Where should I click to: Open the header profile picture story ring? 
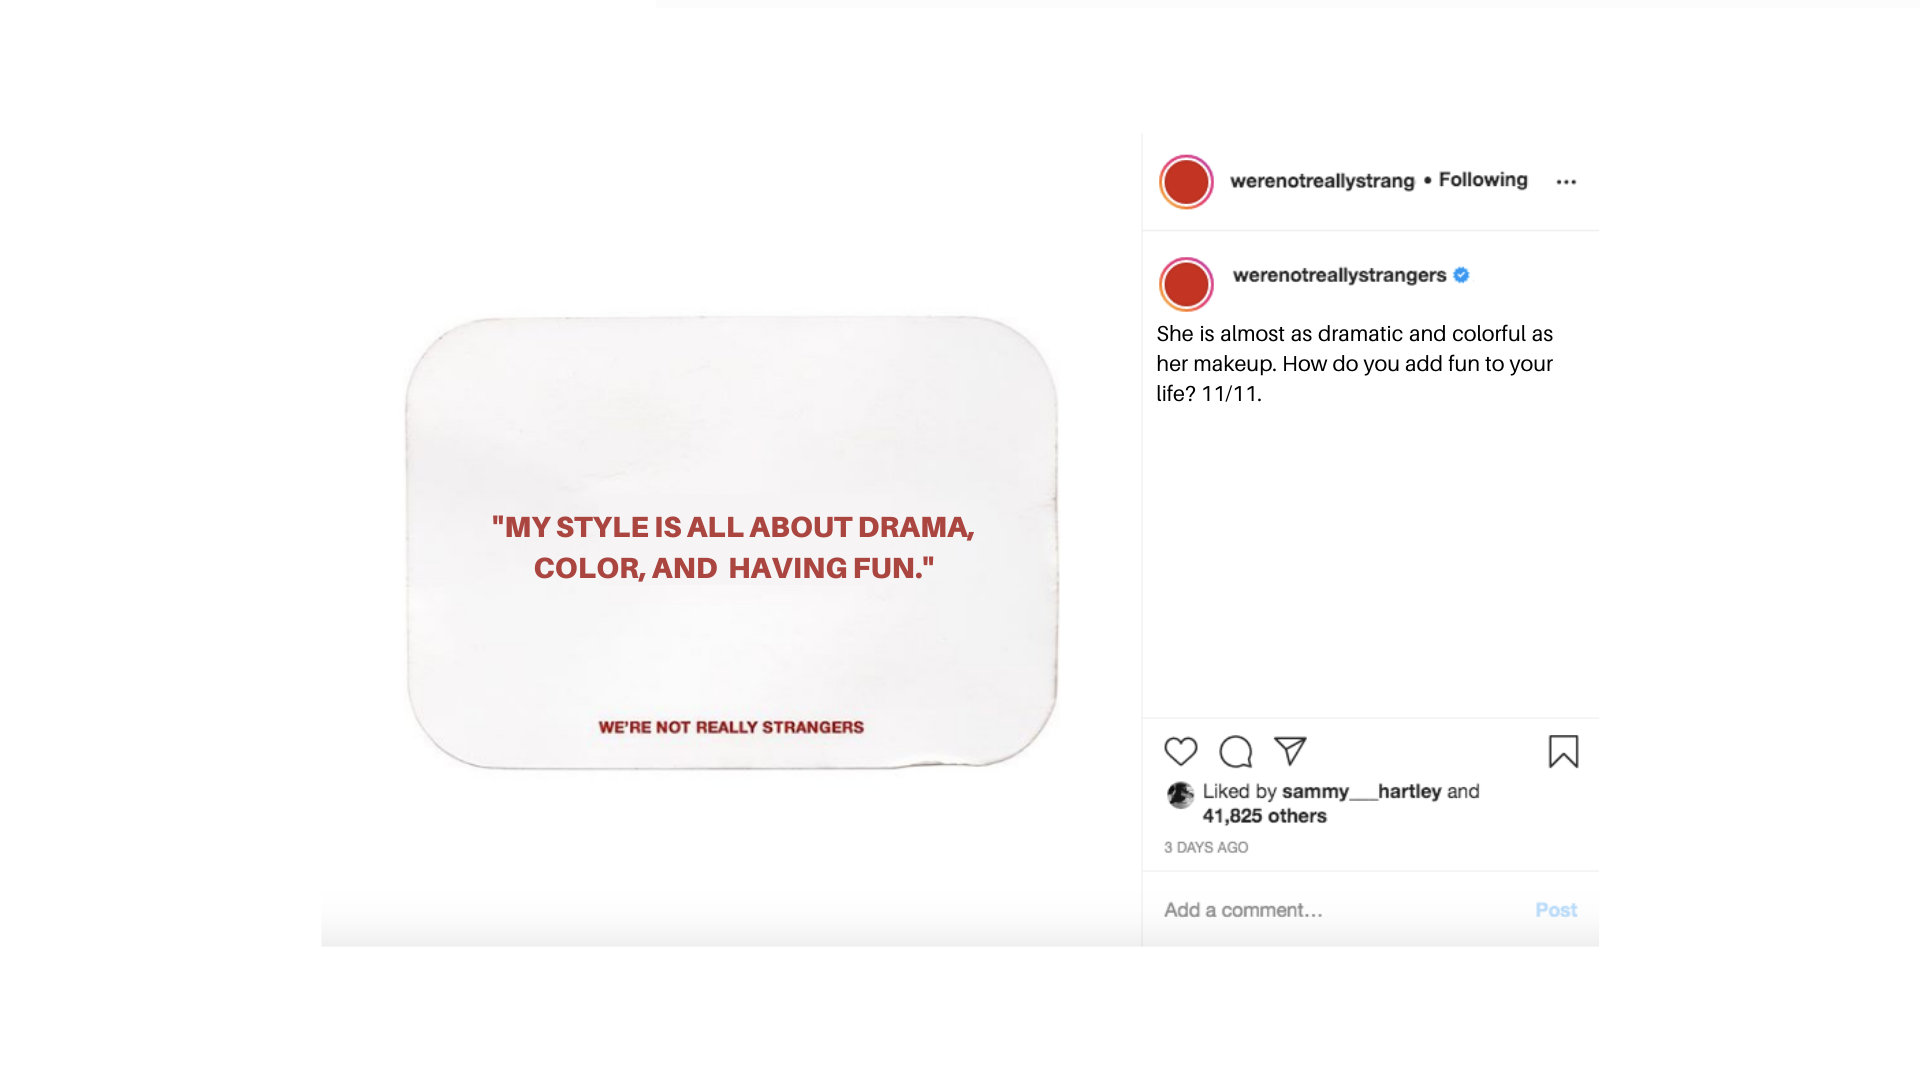pyautogui.click(x=1186, y=182)
